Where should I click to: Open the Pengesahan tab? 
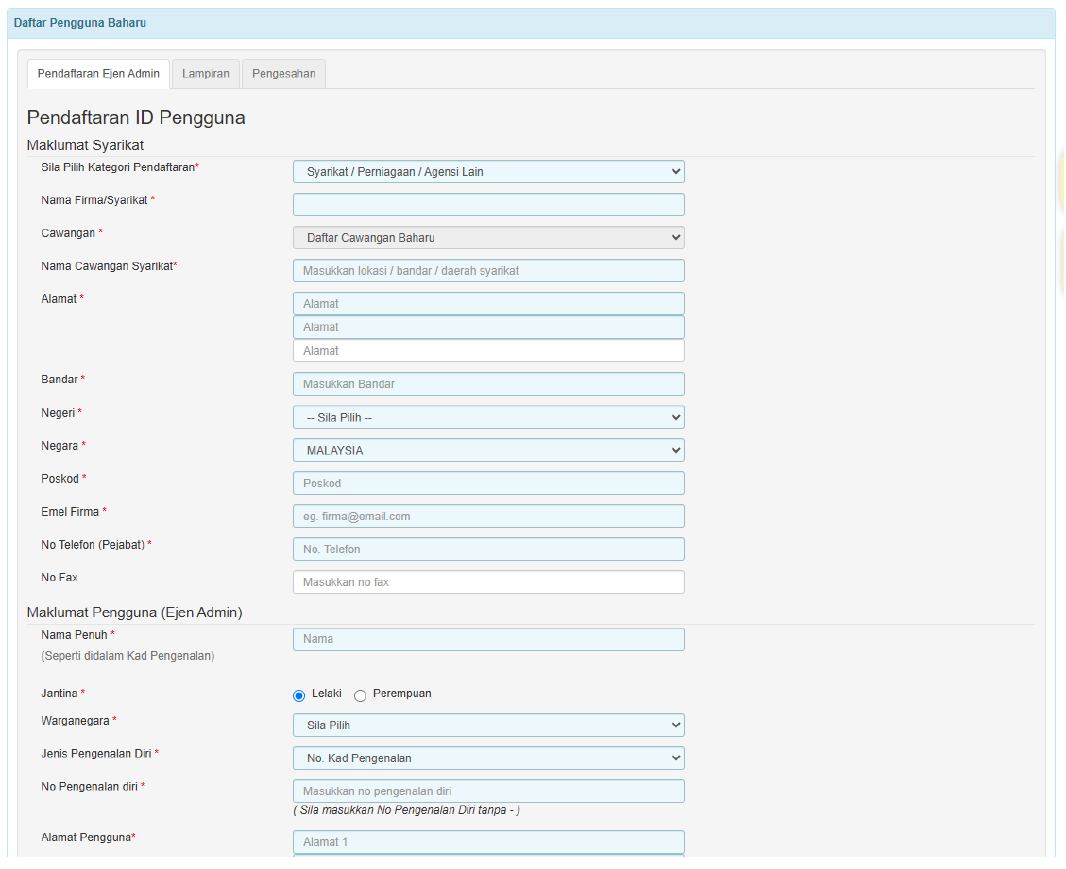(283, 73)
